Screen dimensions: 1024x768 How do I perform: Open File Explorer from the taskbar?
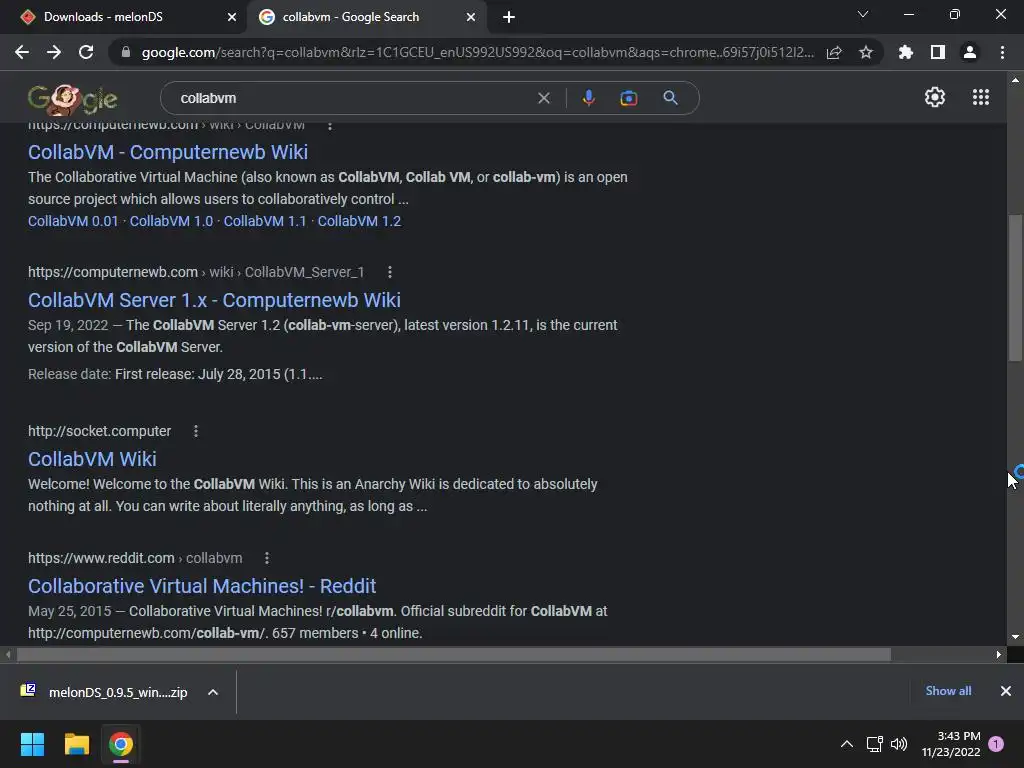click(76, 744)
